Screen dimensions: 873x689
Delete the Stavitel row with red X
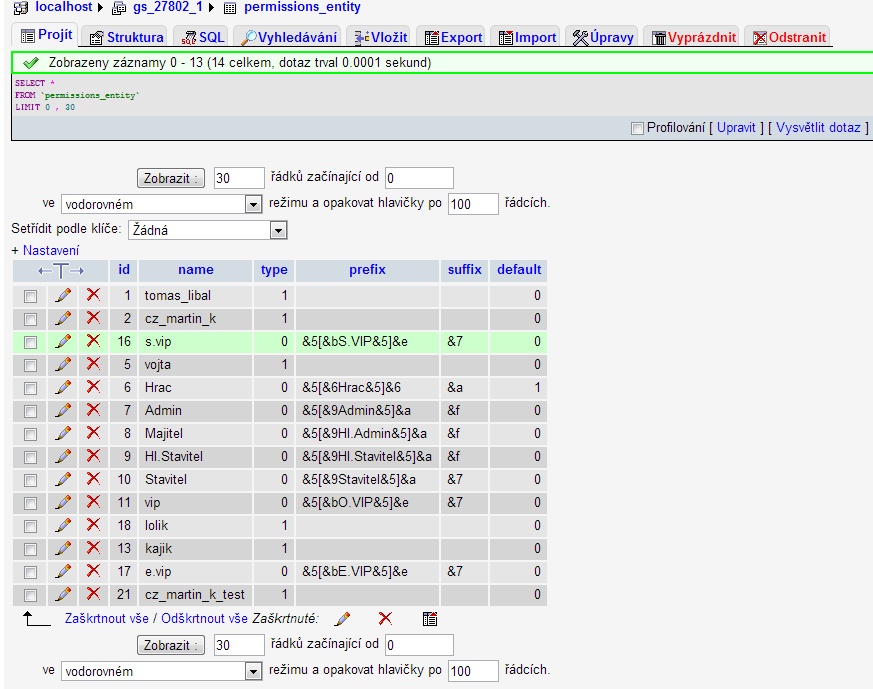click(93, 479)
